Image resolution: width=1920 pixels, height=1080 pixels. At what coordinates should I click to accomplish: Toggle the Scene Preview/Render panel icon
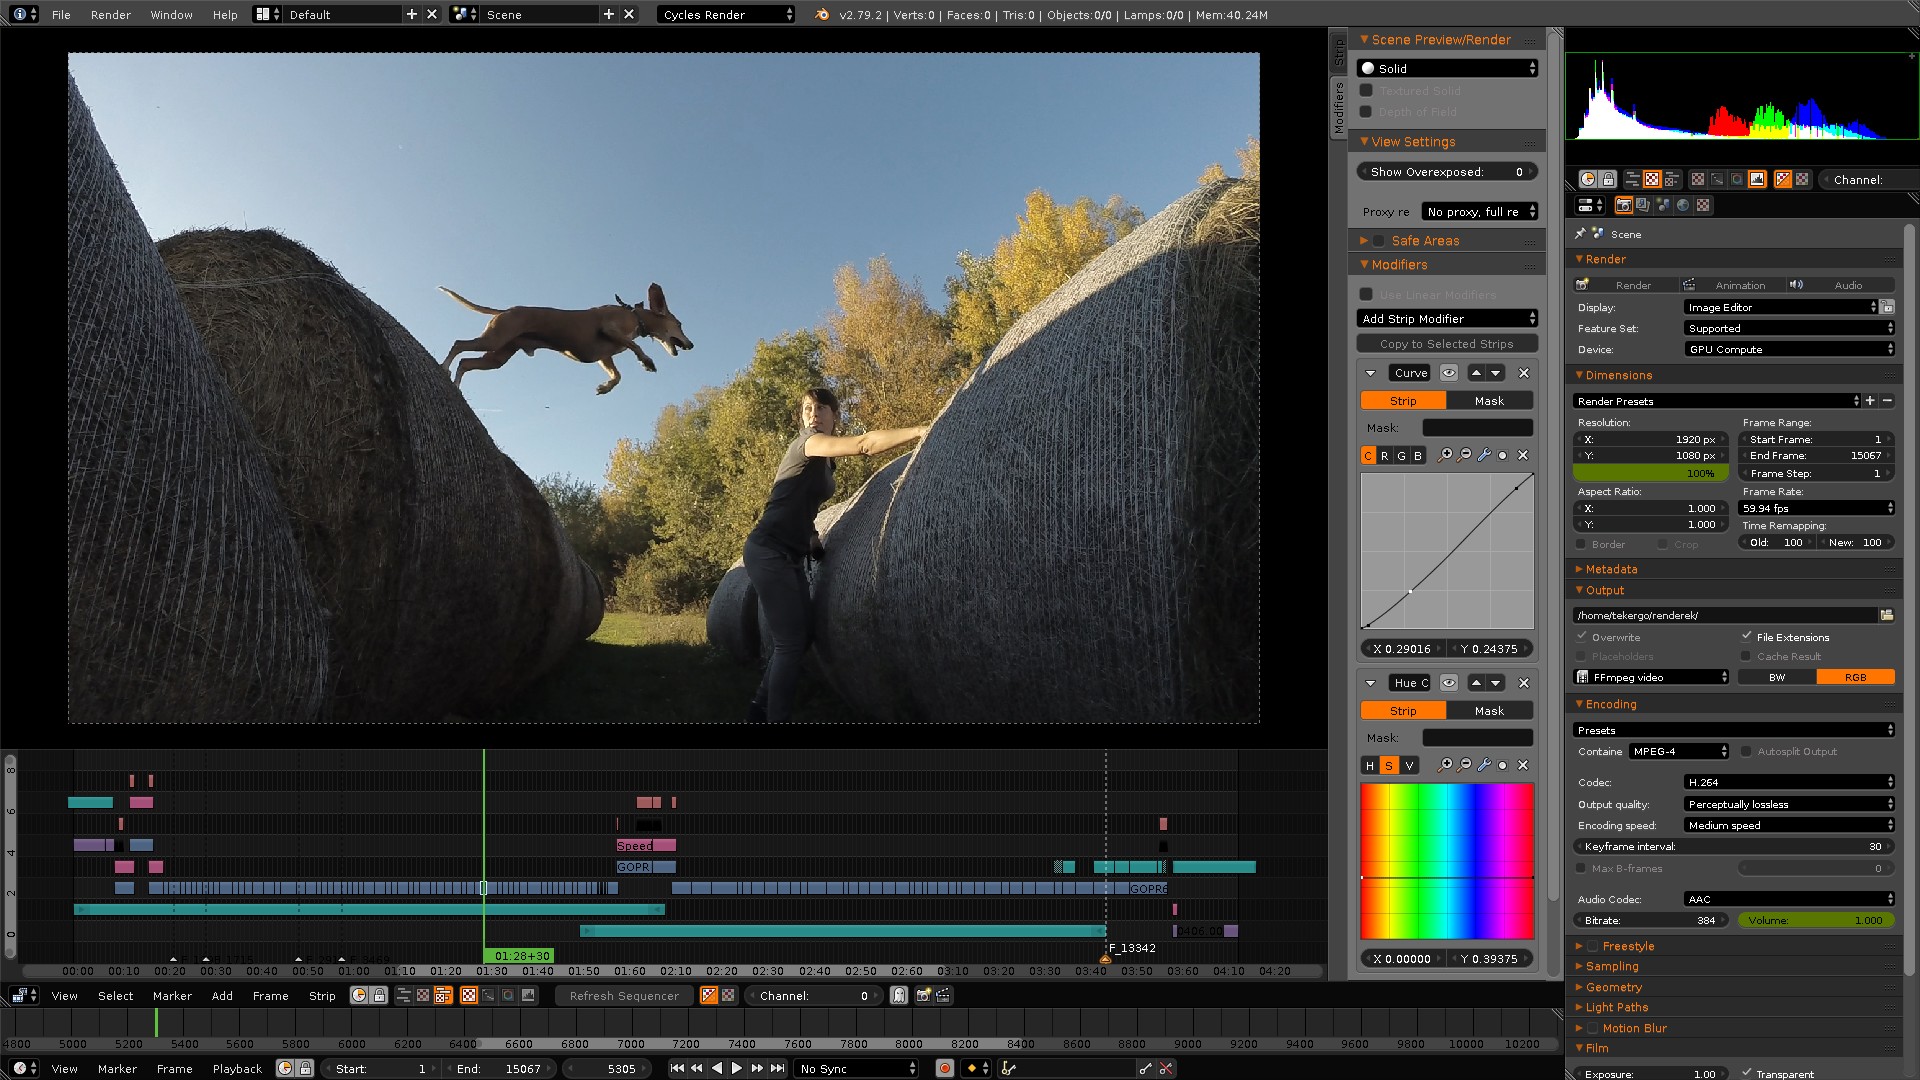click(1365, 40)
